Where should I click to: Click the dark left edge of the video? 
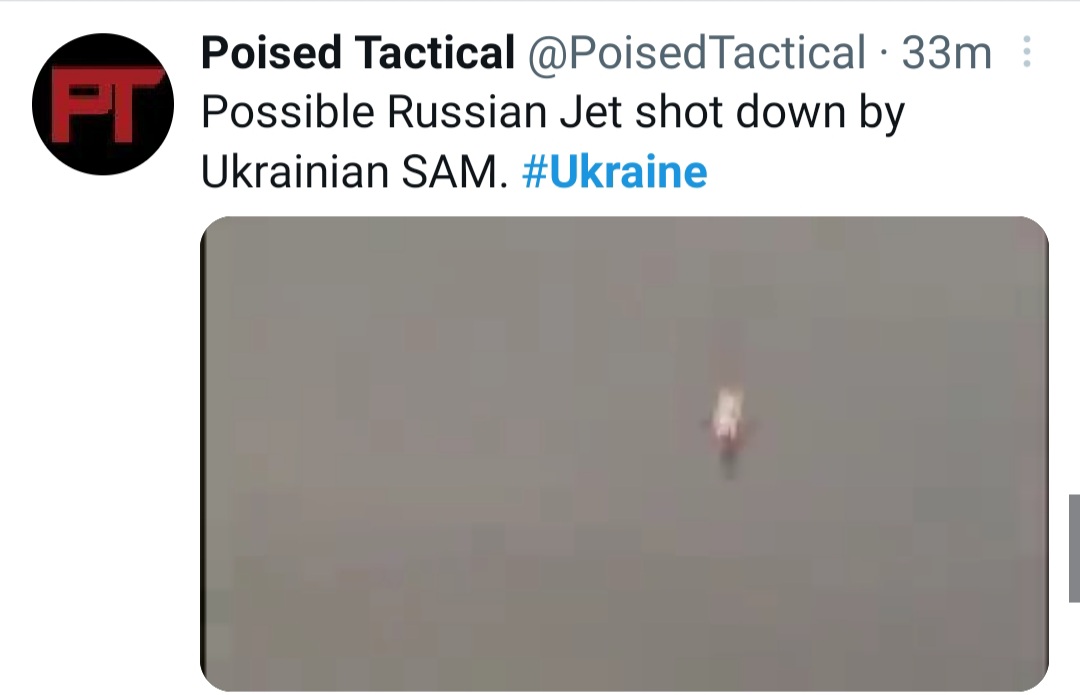click(203, 454)
